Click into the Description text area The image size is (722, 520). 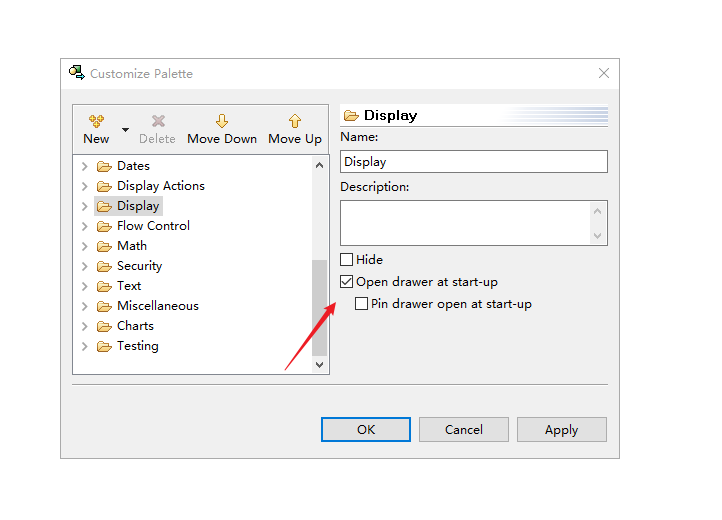465,222
